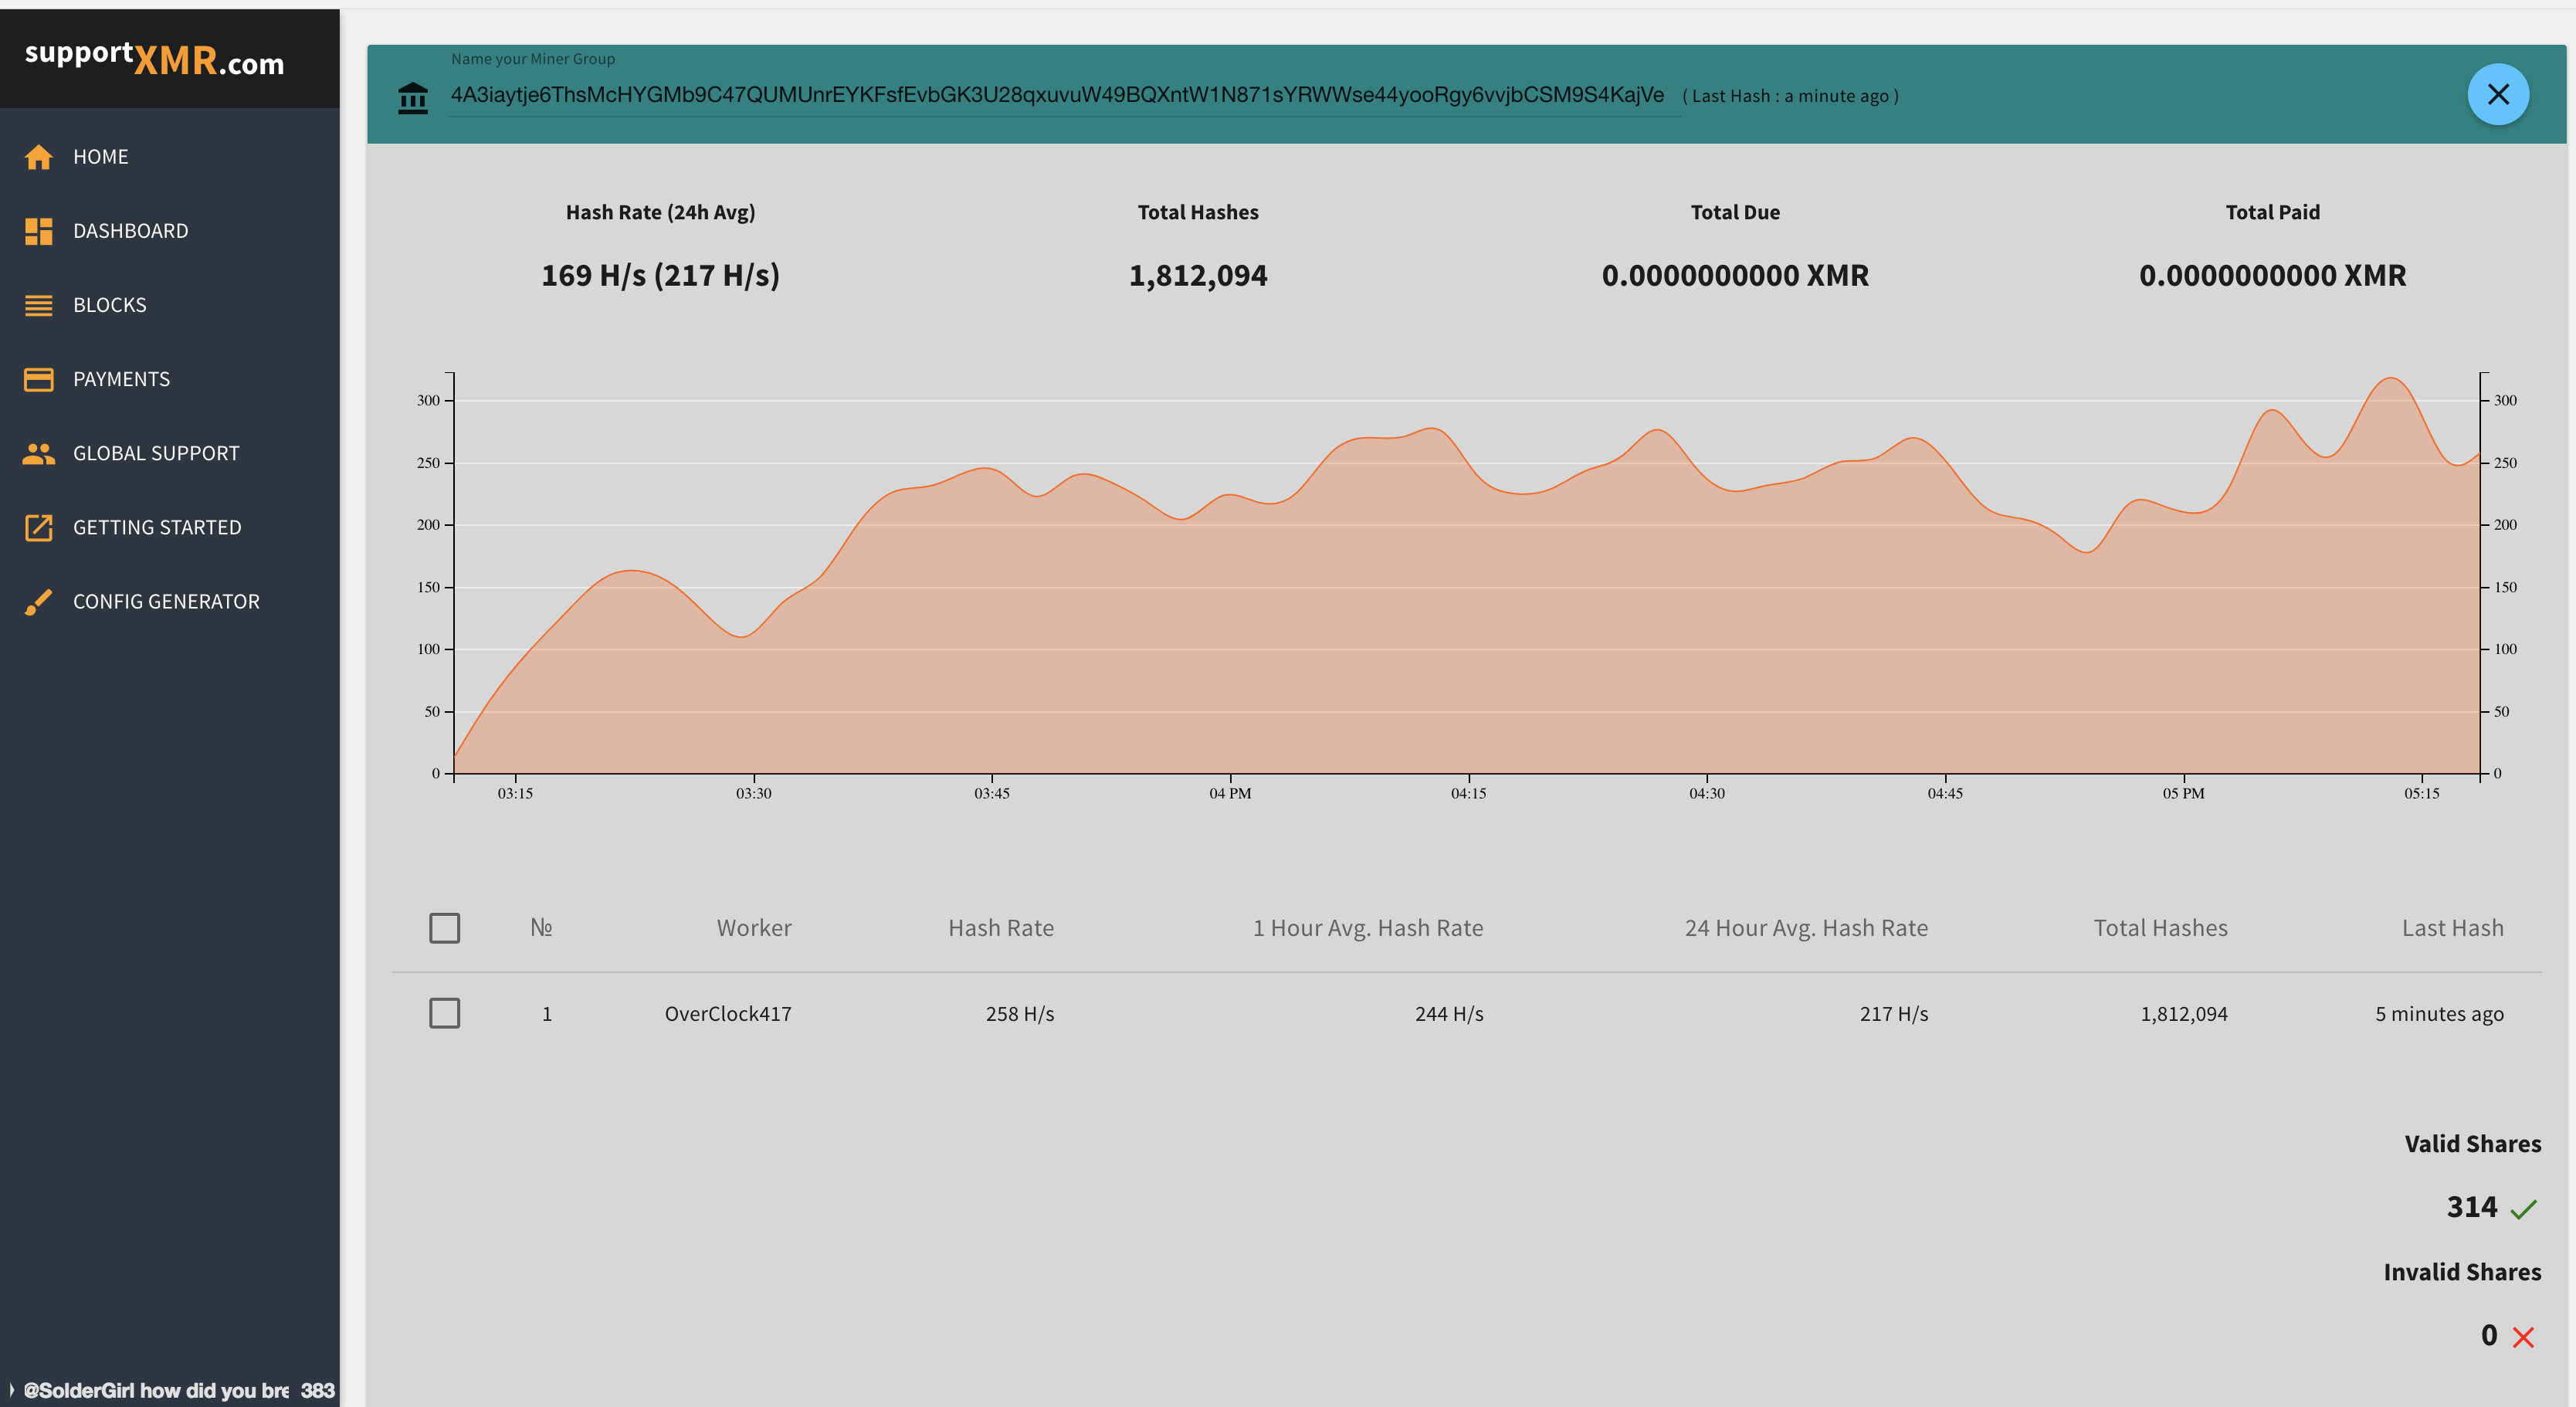Click the OverClock417 worker name

(727, 1013)
